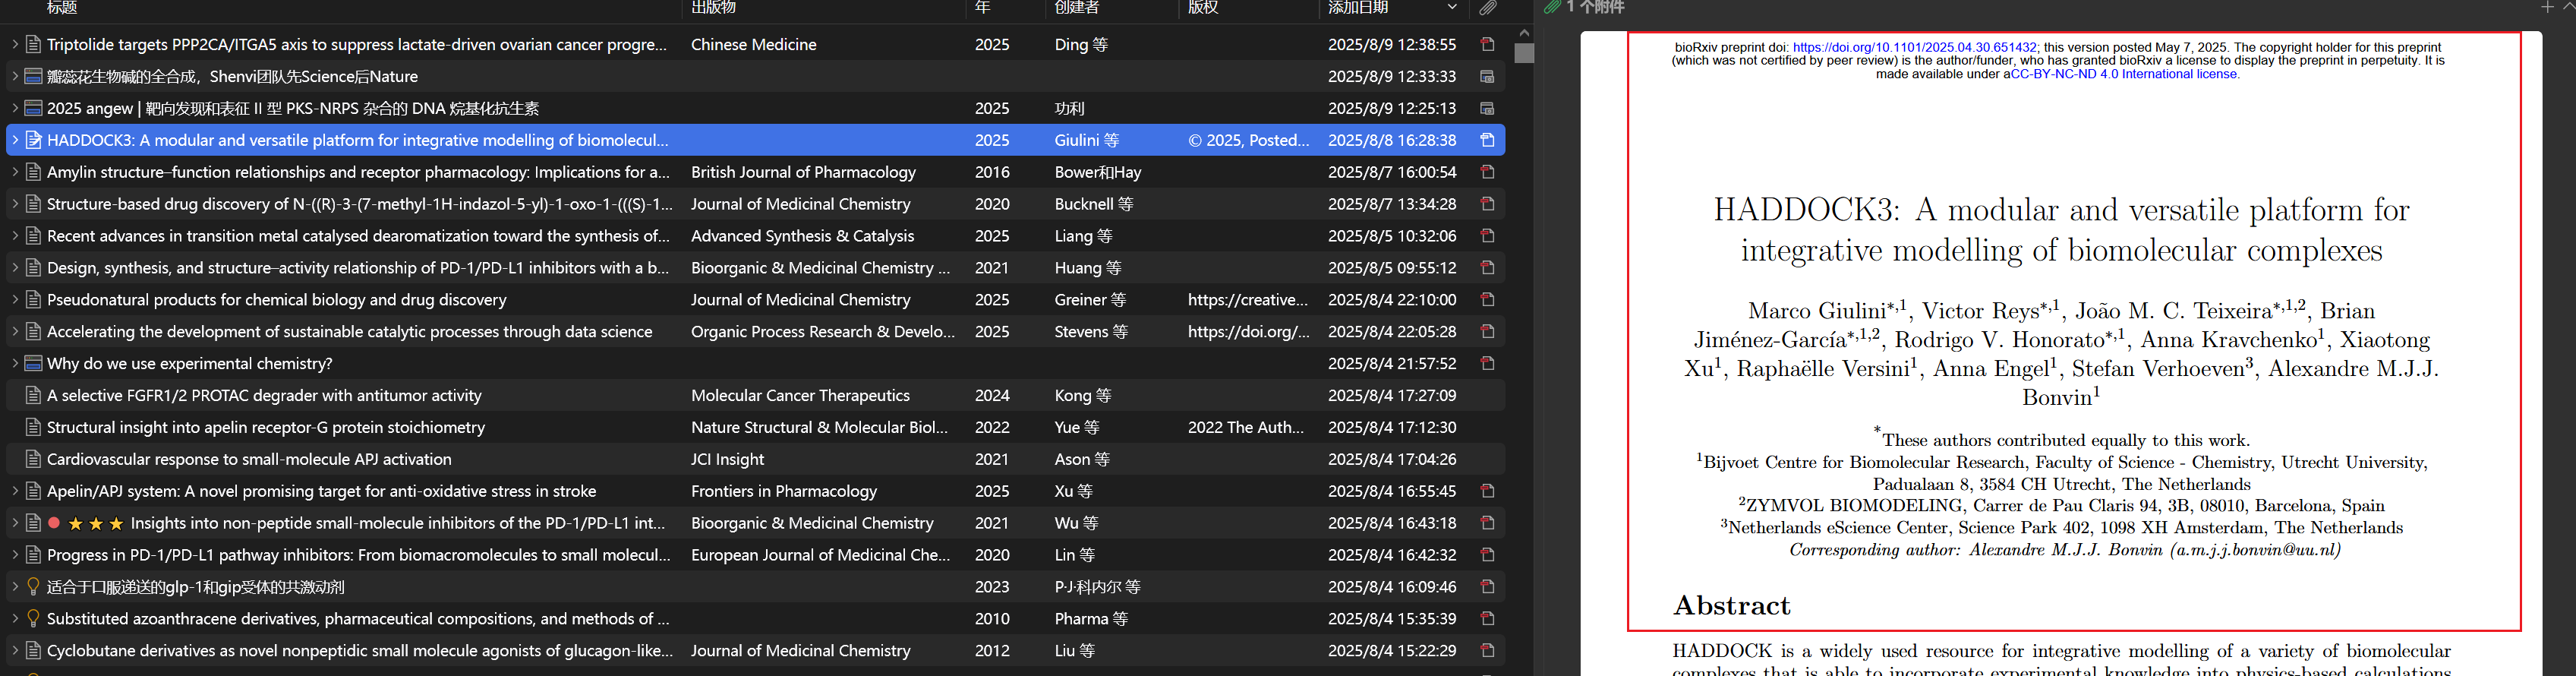Select the 'Structural insight into apelin receptor-G protein stoichiometry' row
The height and width of the screenshot is (676, 2576).
pos(755,427)
